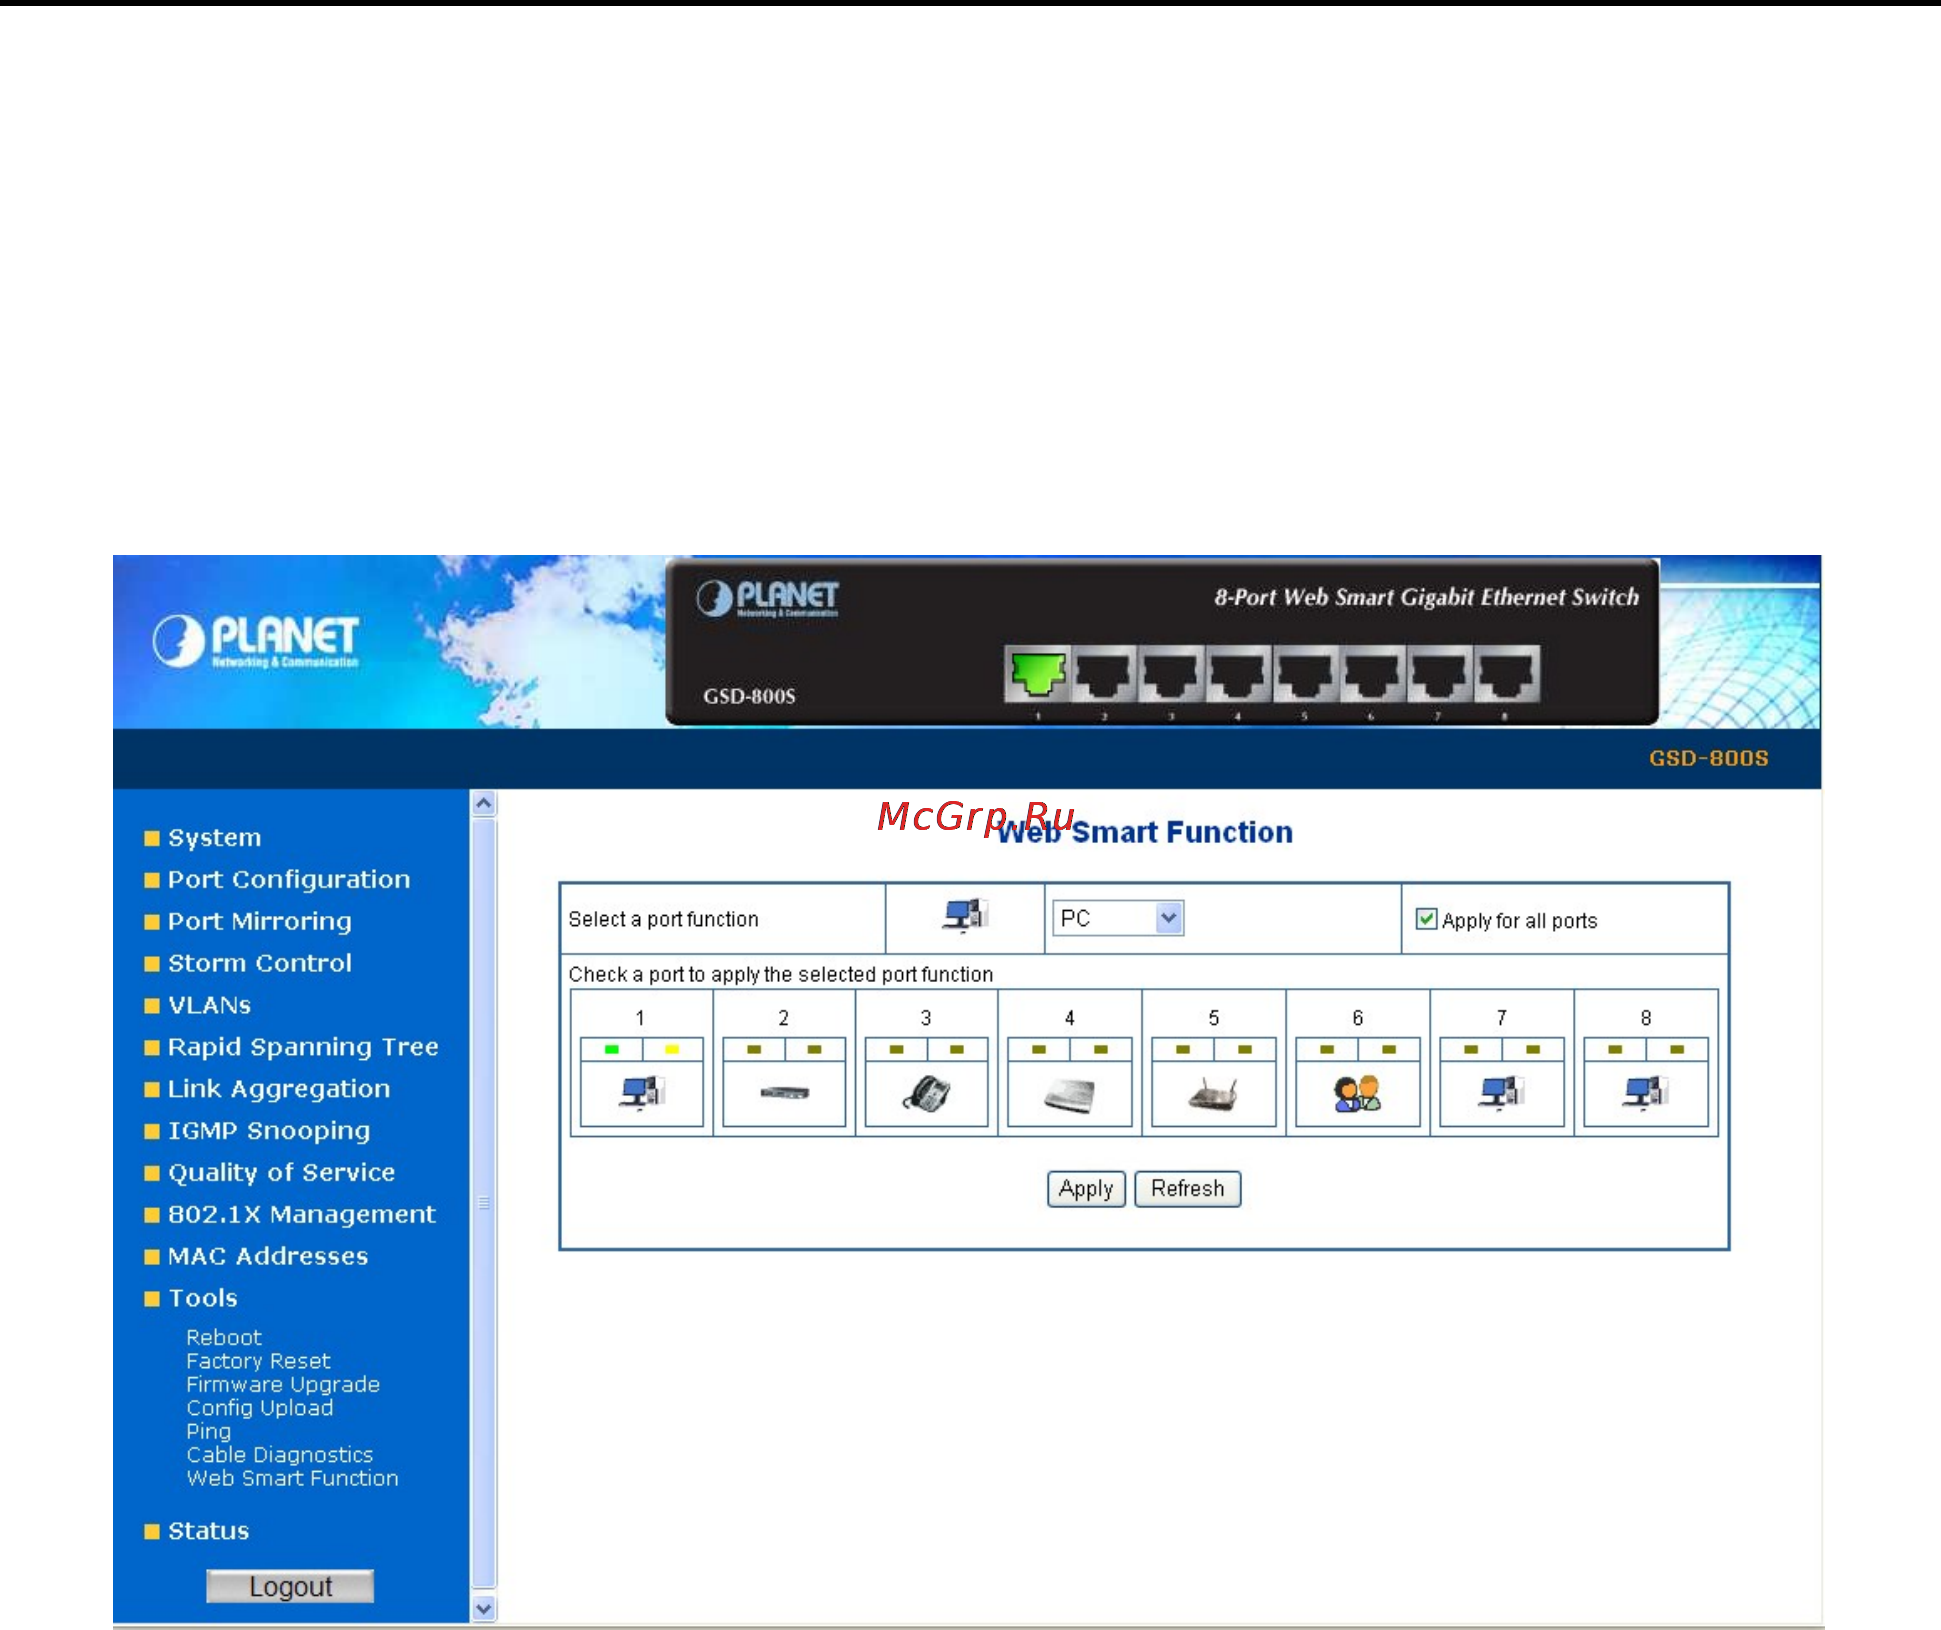Toggle the Apply for all ports checkbox

point(1427,919)
